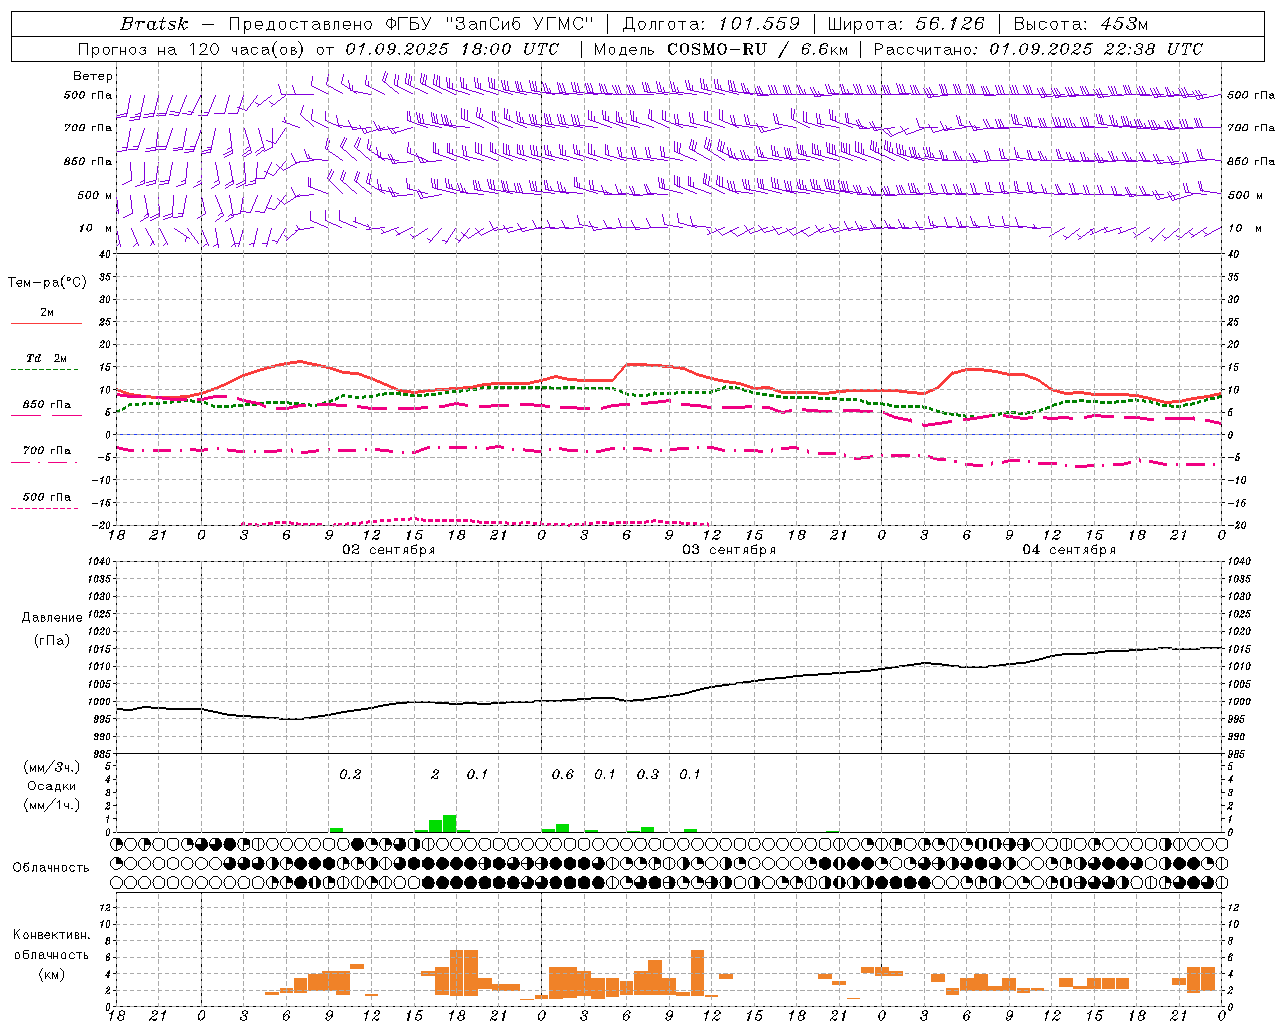Click the 'Тем-ра(°C)' axis title
Screen dimensions: 1280x1024
47,283
